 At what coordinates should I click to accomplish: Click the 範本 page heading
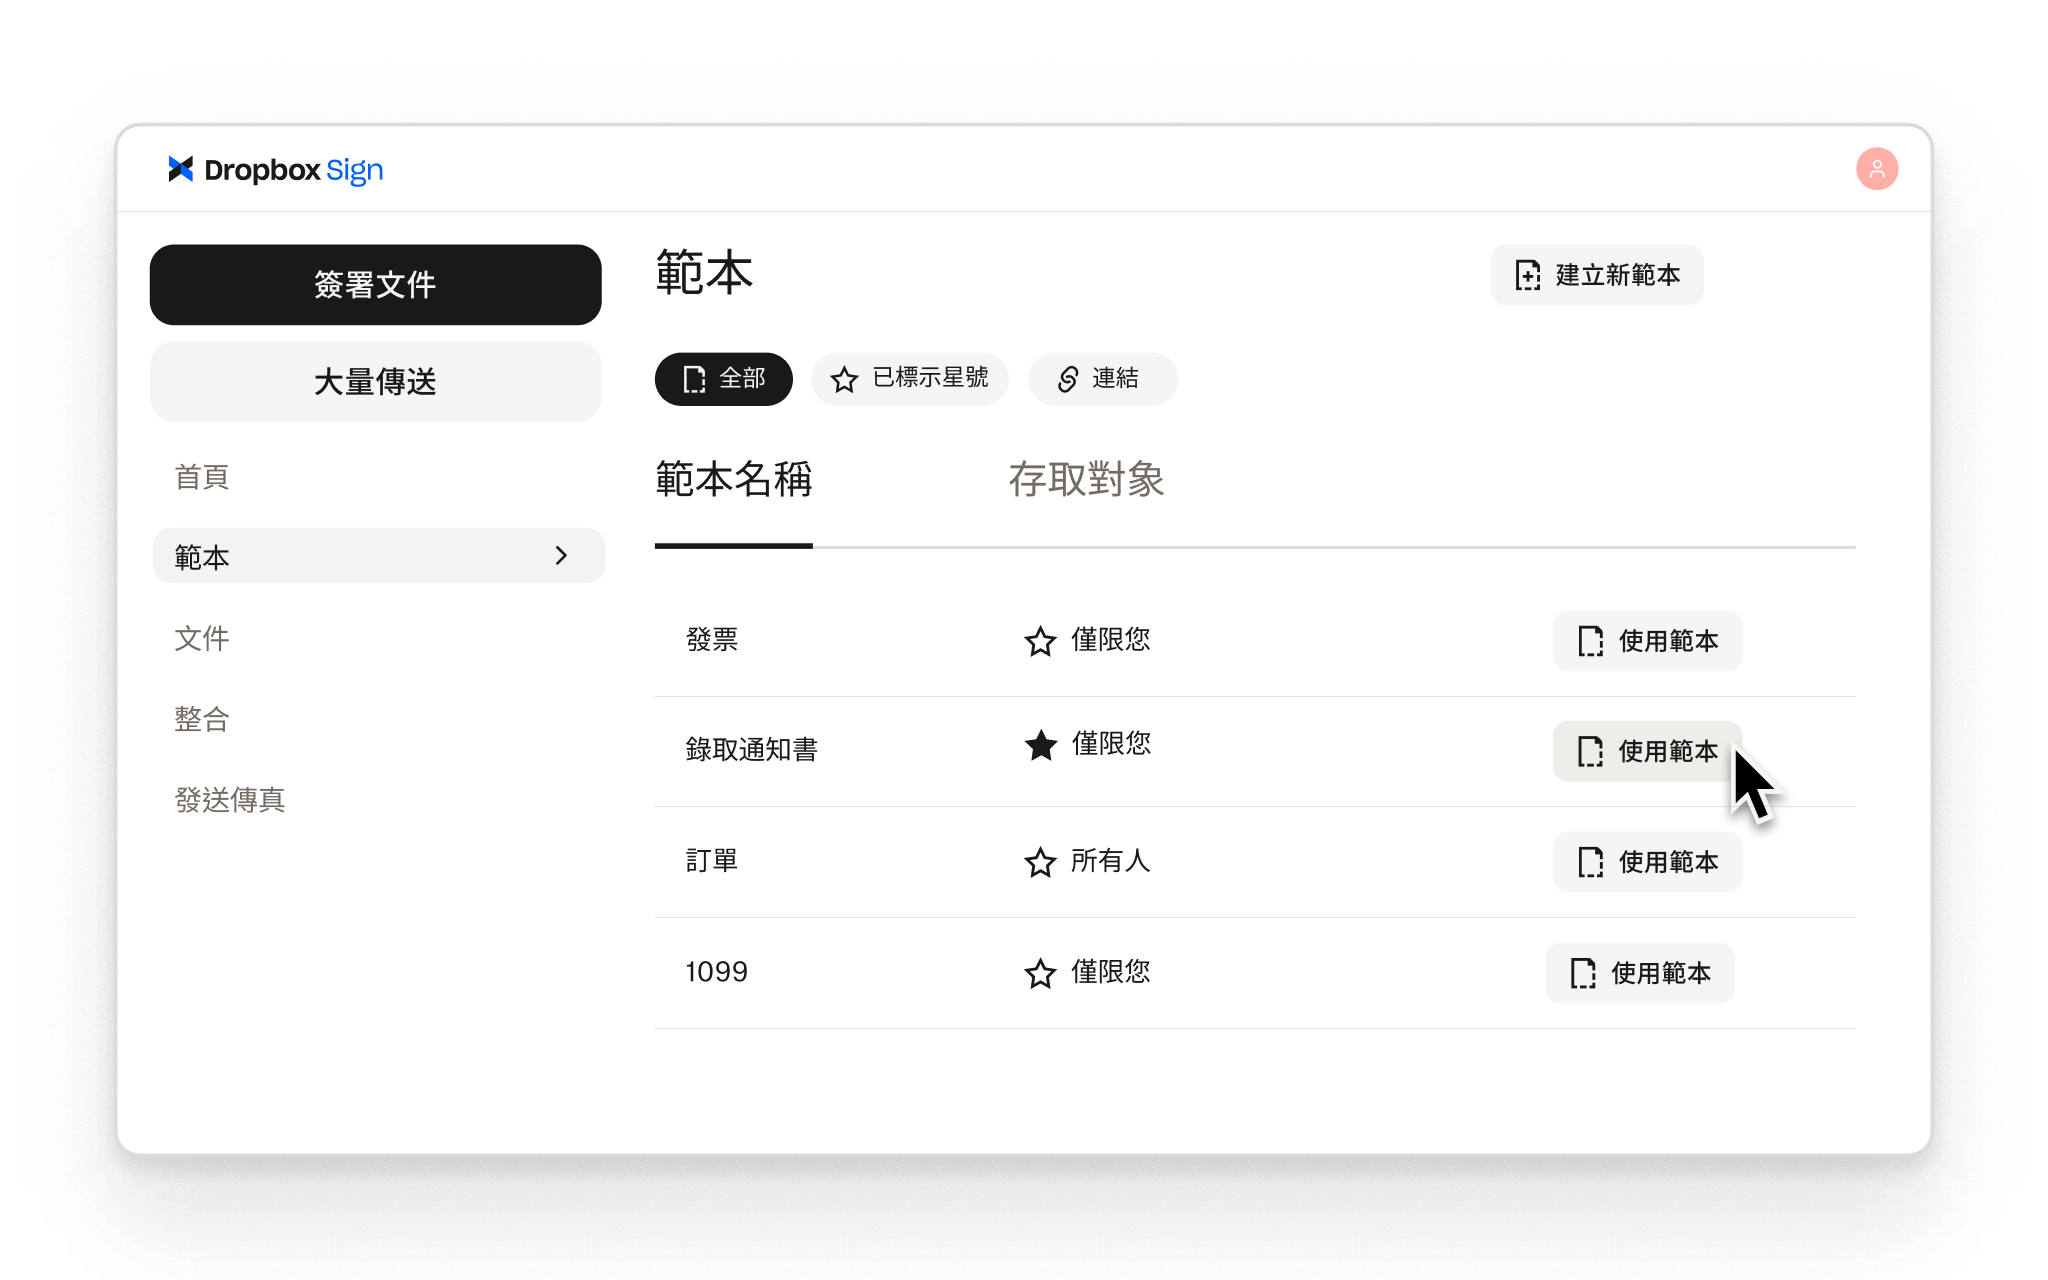(x=704, y=273)
